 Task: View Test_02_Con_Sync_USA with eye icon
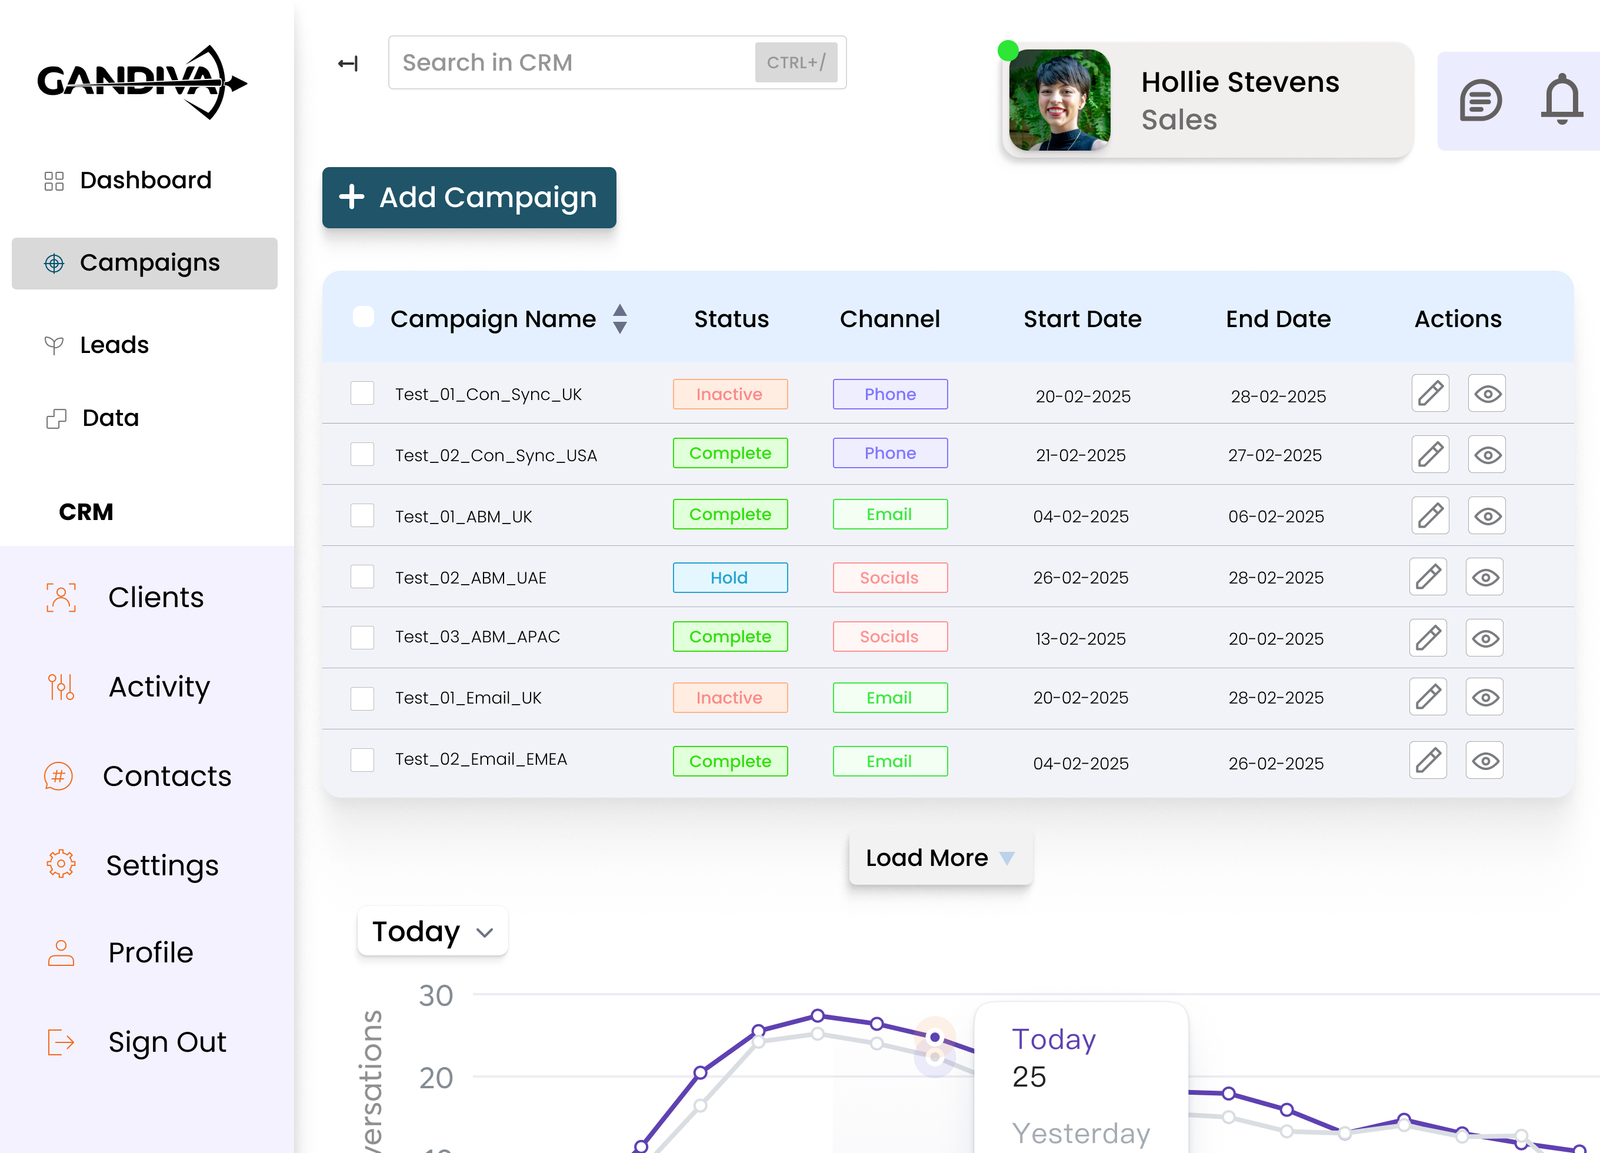[1487, 455]
